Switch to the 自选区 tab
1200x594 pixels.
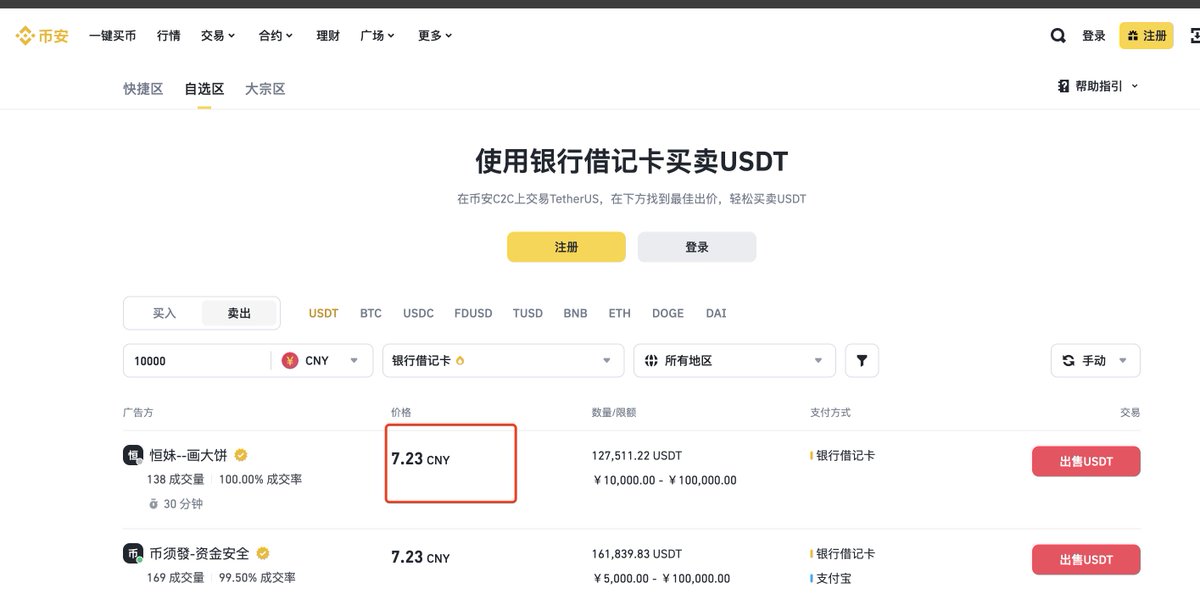tap(204, 89)
